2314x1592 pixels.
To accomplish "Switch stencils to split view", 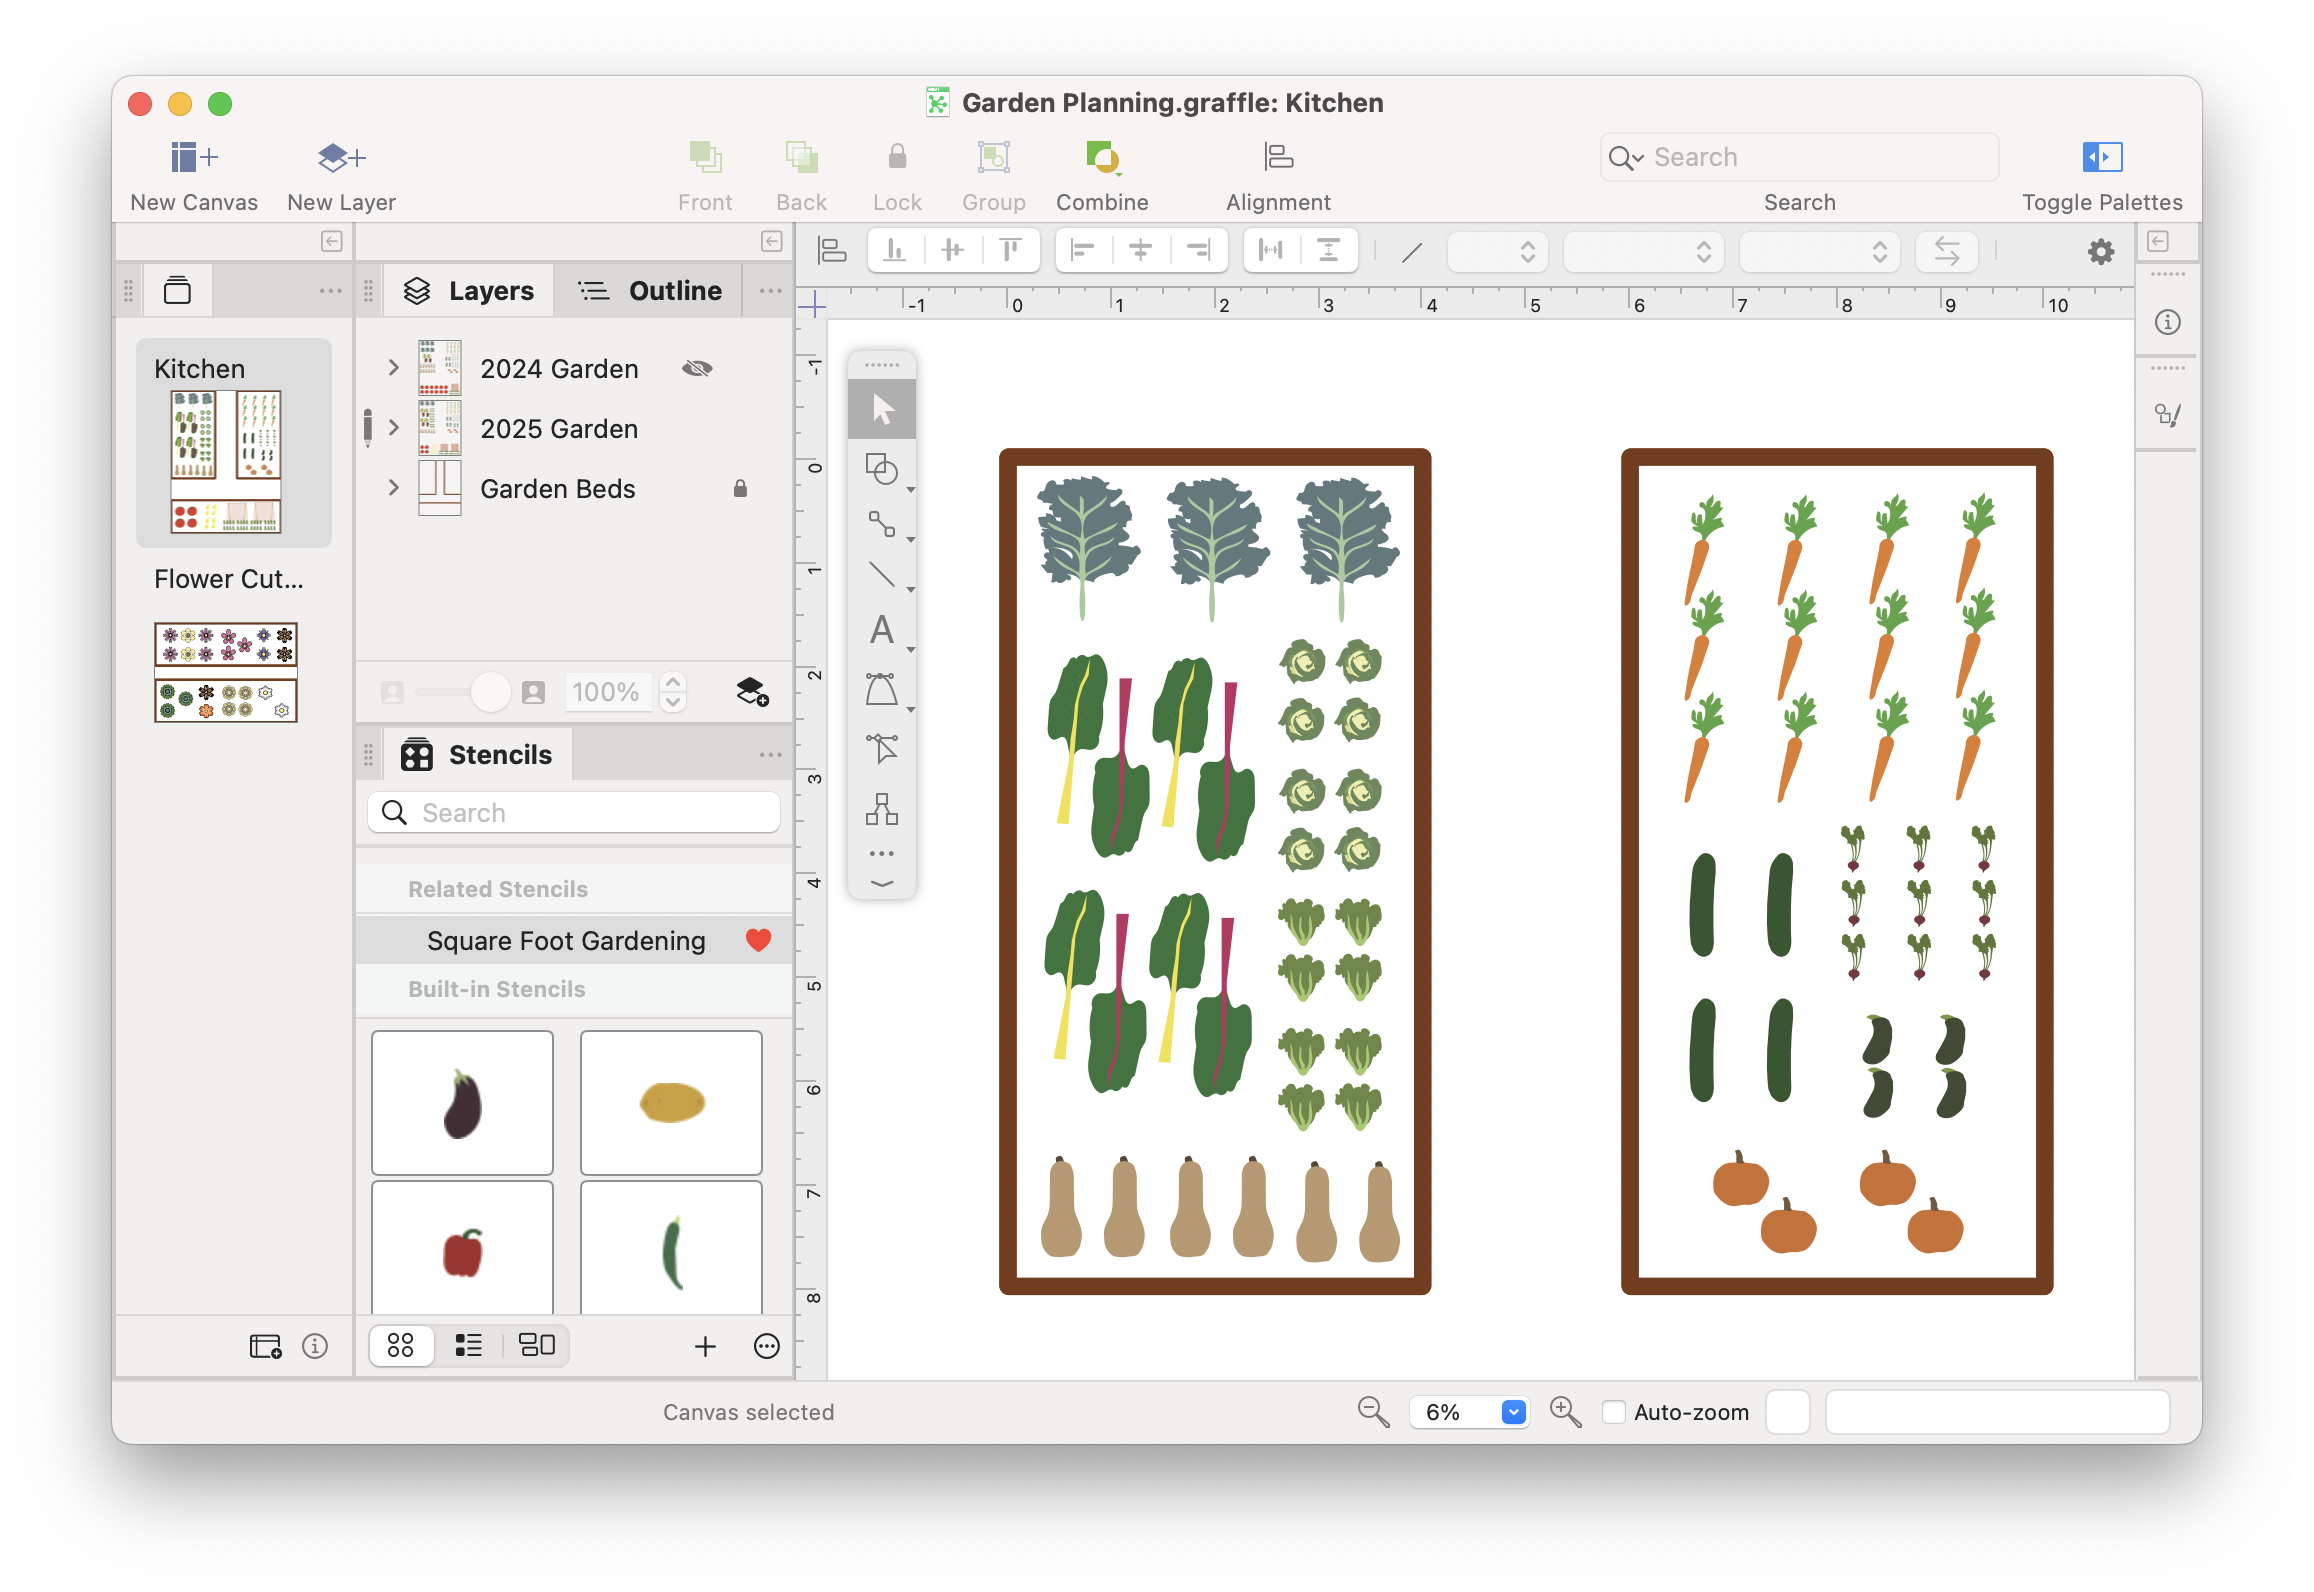I will tap(536, 1345).
